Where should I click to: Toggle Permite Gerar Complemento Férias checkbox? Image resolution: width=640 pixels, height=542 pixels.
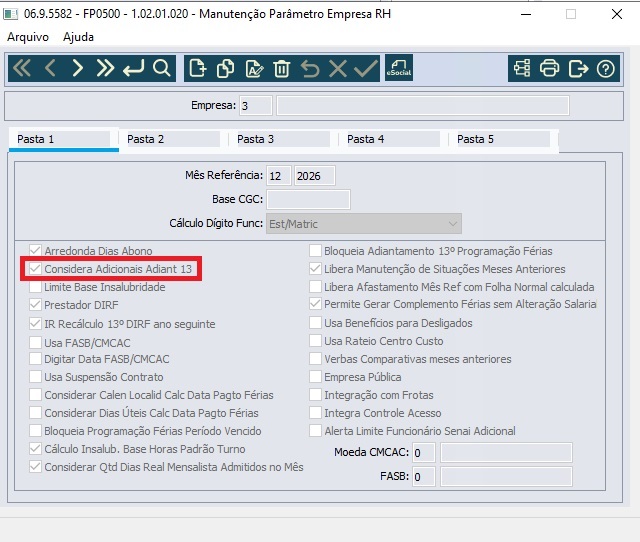point(315,304)
